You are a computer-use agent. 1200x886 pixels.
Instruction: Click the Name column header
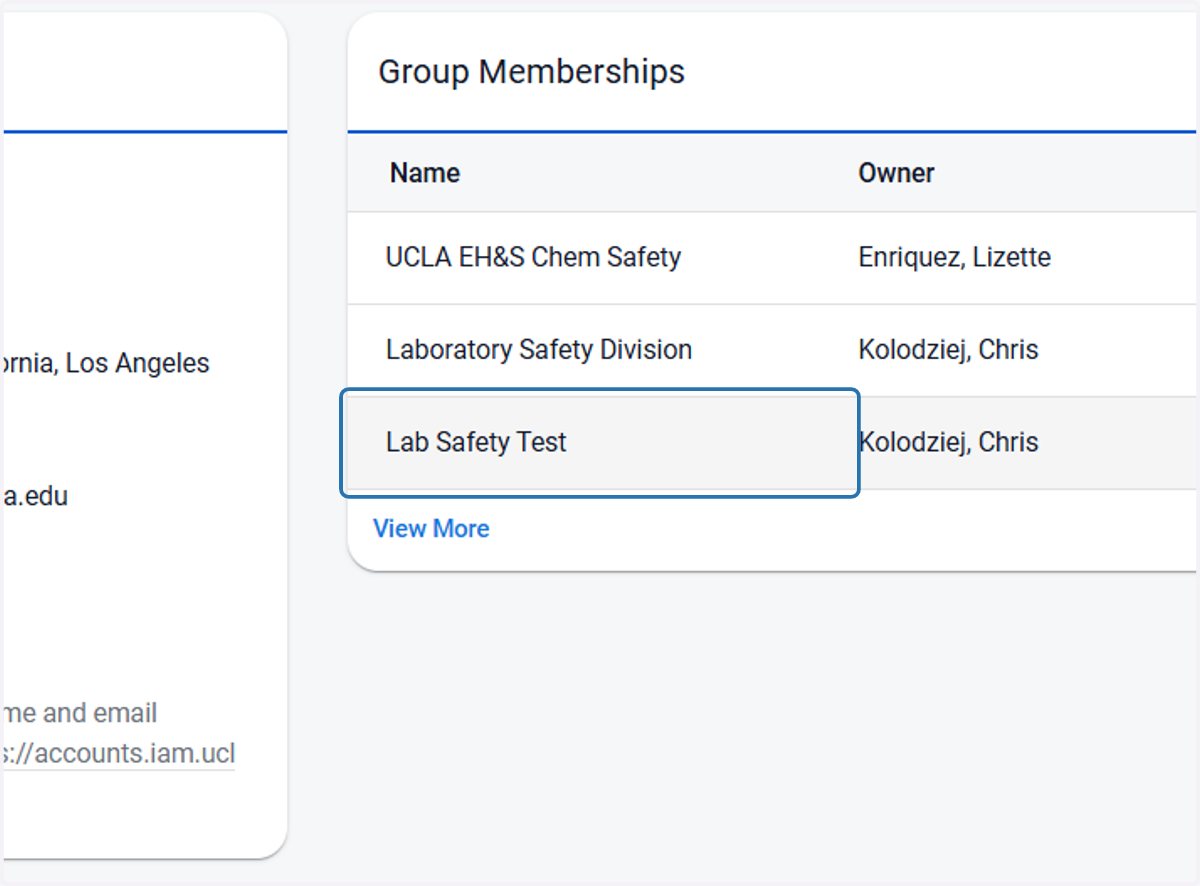click(425, 173)
